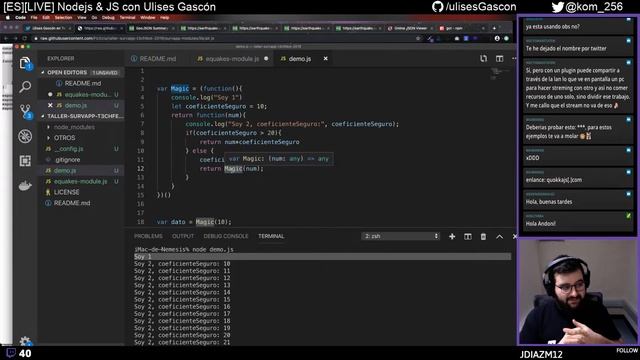Split the editor to the right

[500, 59]
